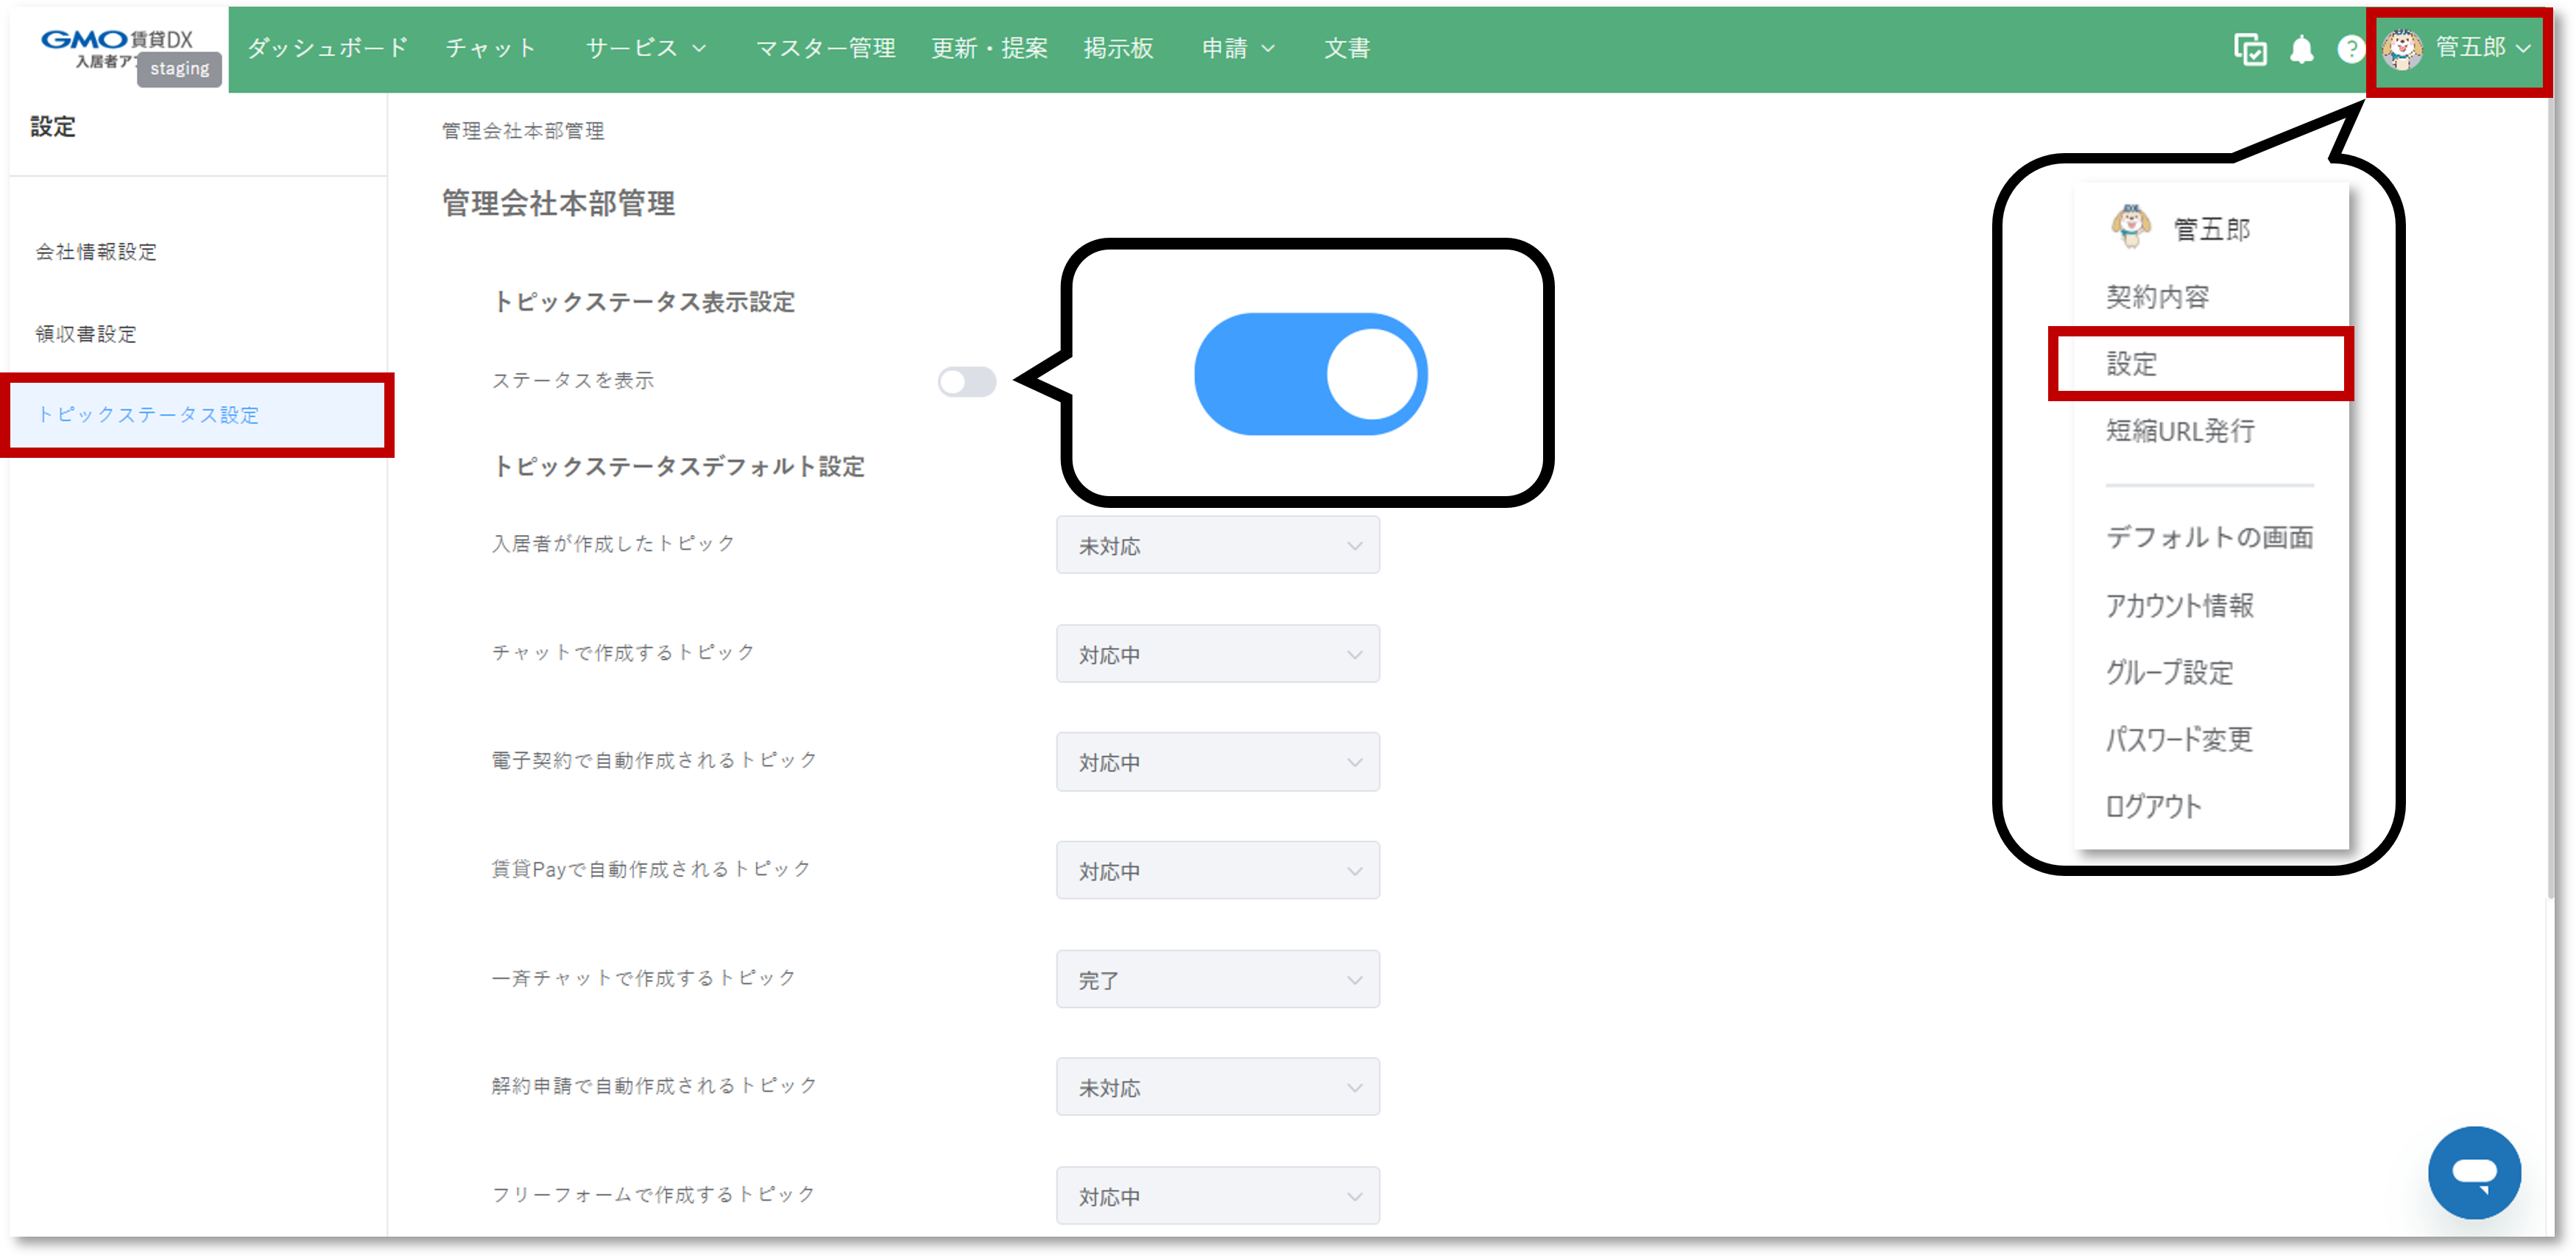Enable the ステータスを表示 toggle
2576x1258 pixels.
click(967, 382)
